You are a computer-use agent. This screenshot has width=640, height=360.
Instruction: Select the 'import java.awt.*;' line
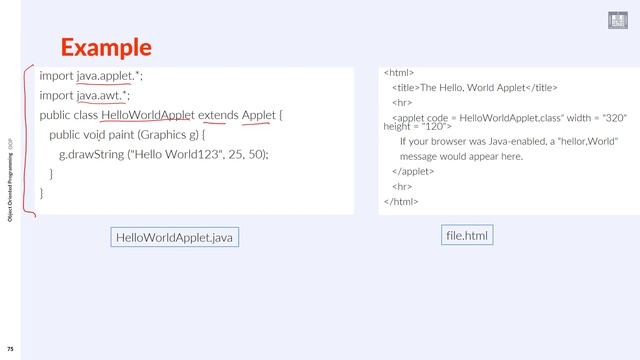coord(84,96)
